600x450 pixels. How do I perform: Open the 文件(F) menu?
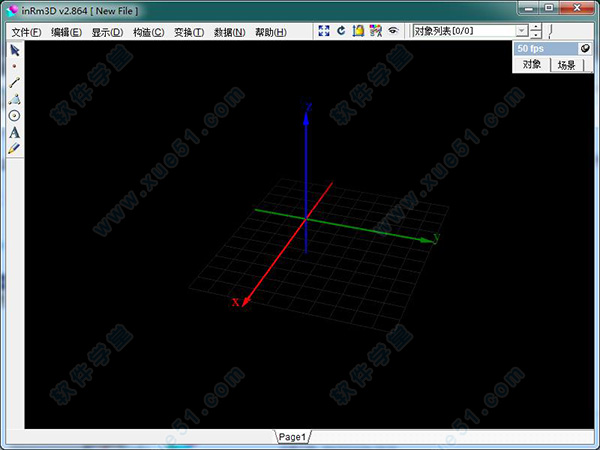[27, 32]
